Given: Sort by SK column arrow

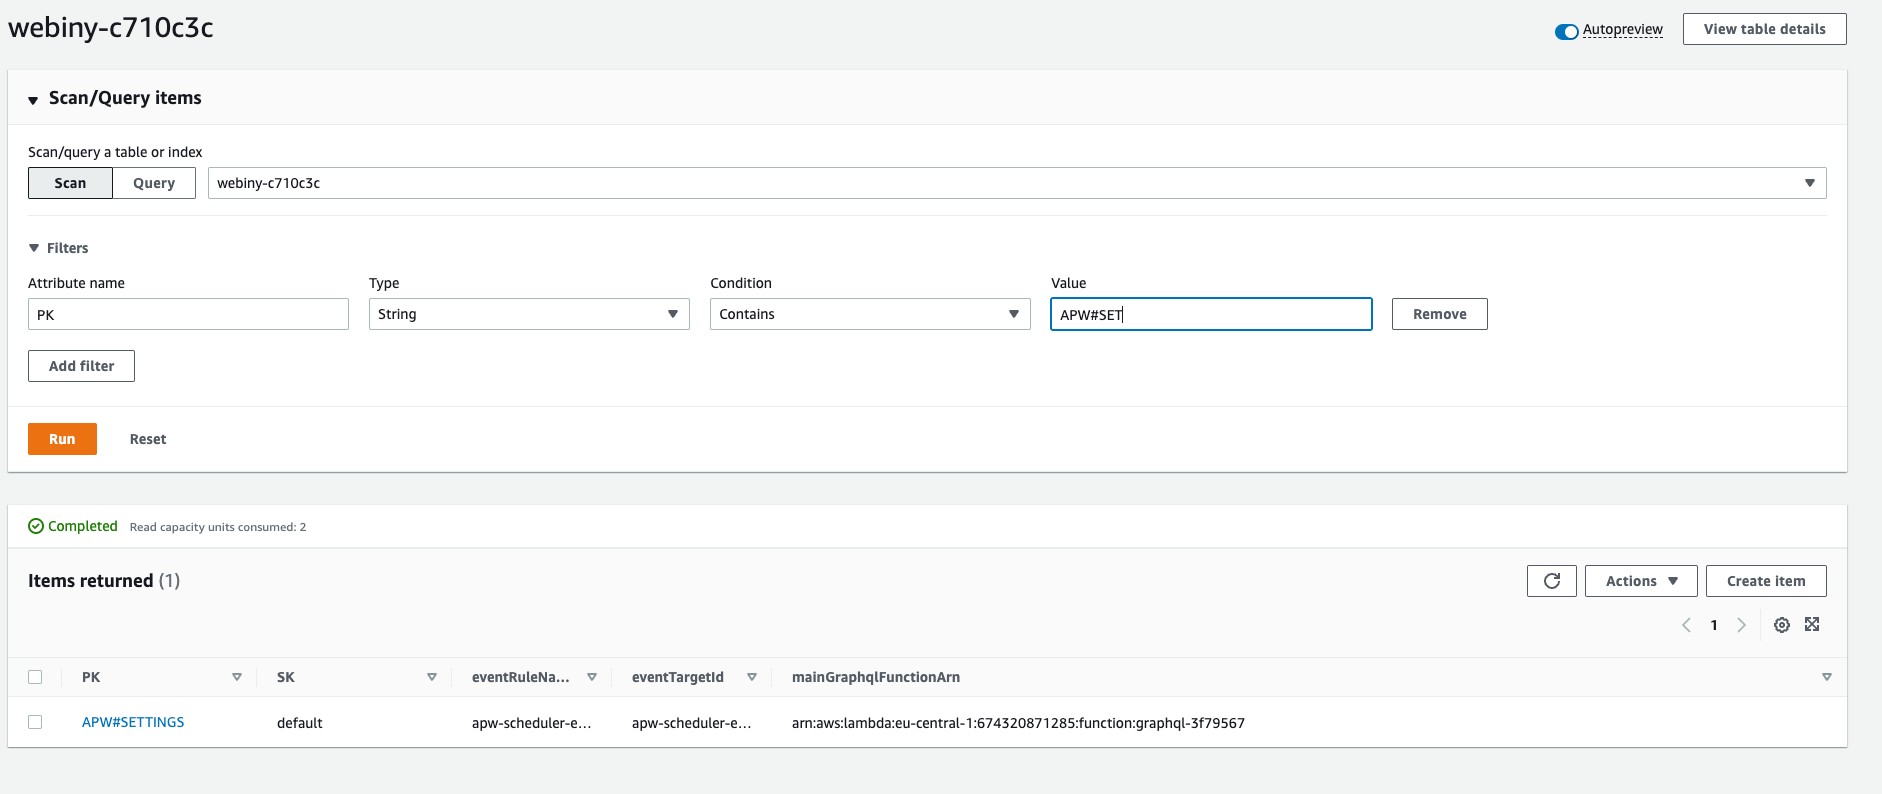Looking at the screenshot, I should [x=432, y=677].
